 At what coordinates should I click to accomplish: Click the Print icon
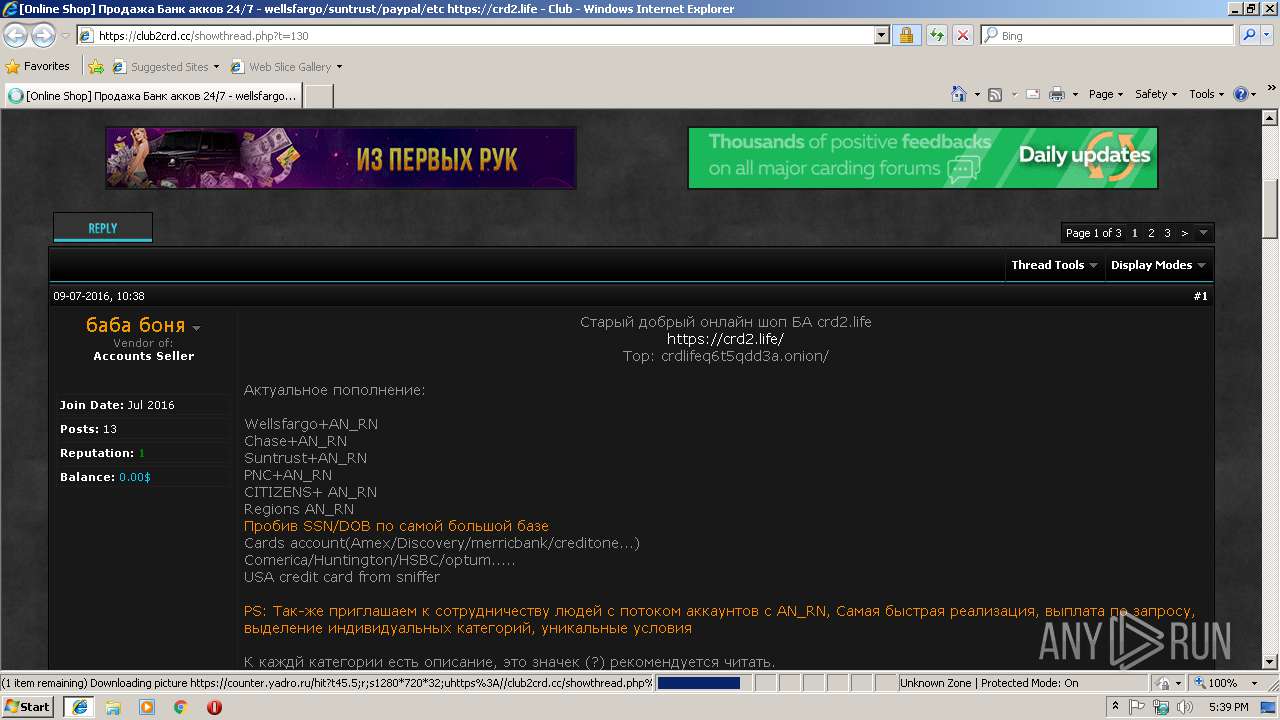click(1057, 94)
